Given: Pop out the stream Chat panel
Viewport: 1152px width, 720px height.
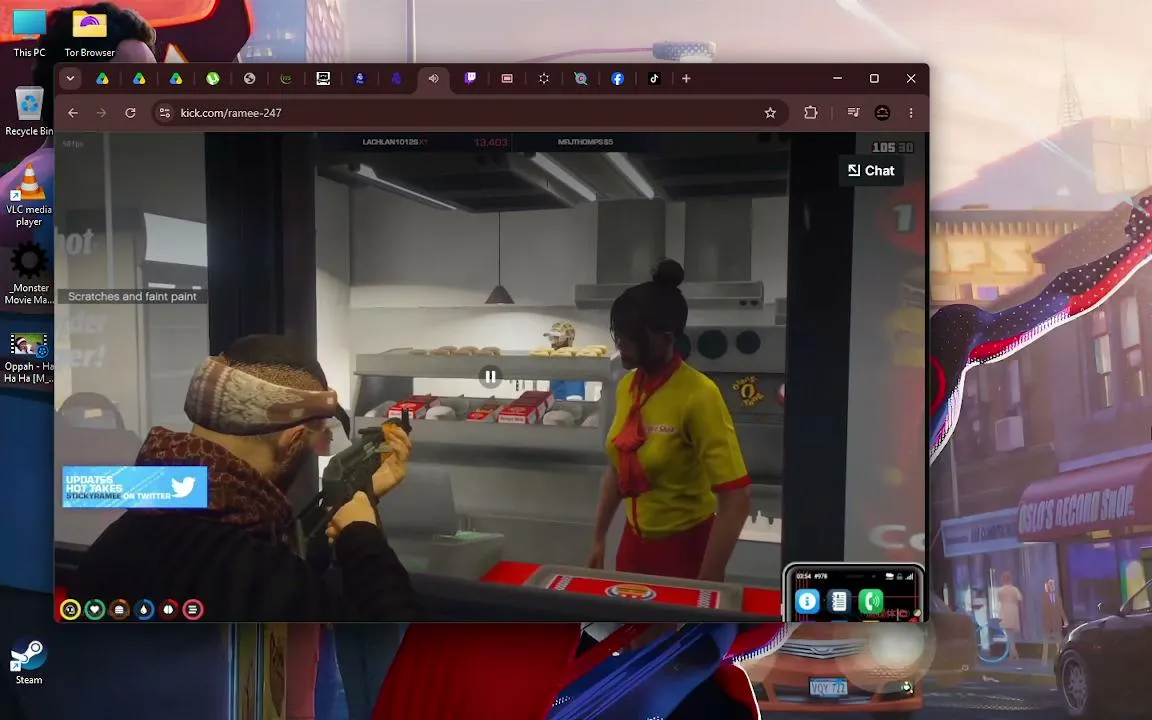Looking at the screenshot, I should click(871, 170).
